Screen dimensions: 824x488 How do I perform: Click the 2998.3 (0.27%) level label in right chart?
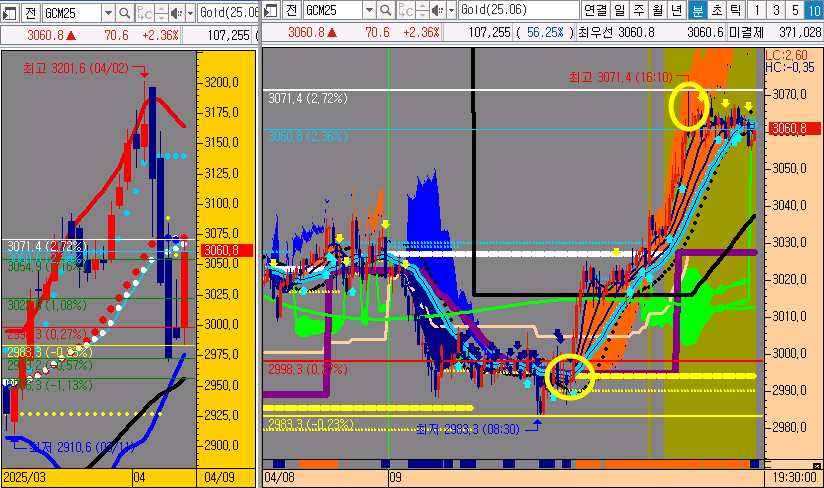click(308, 369)
